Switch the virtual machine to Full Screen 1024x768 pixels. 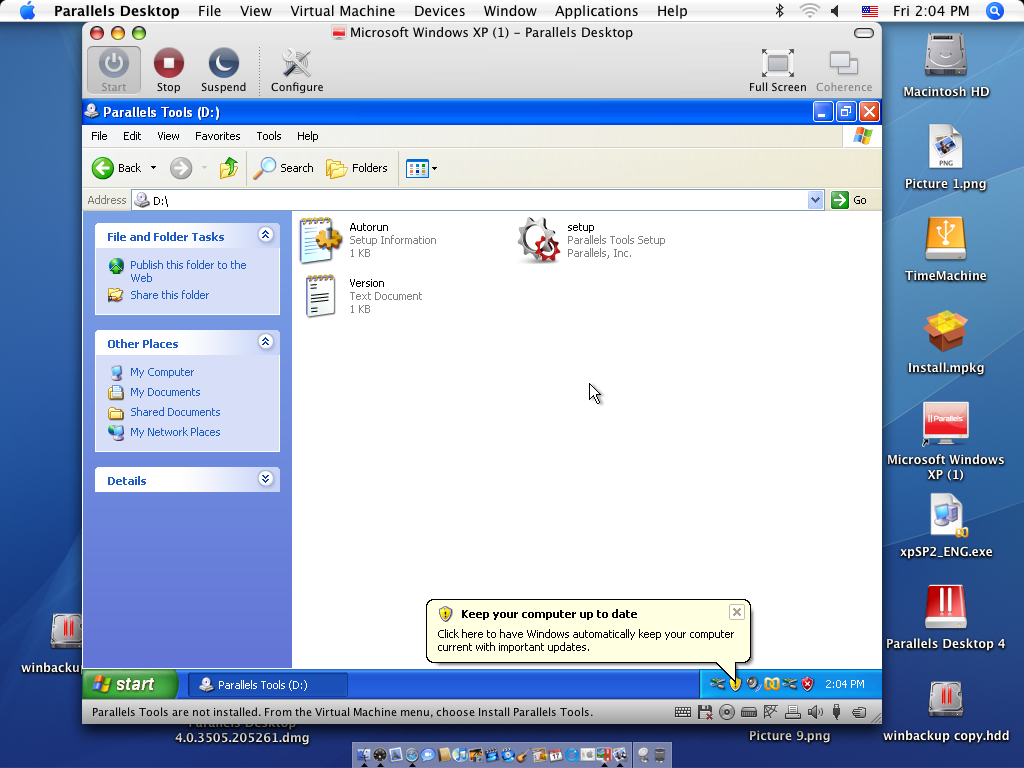point(777,70)
